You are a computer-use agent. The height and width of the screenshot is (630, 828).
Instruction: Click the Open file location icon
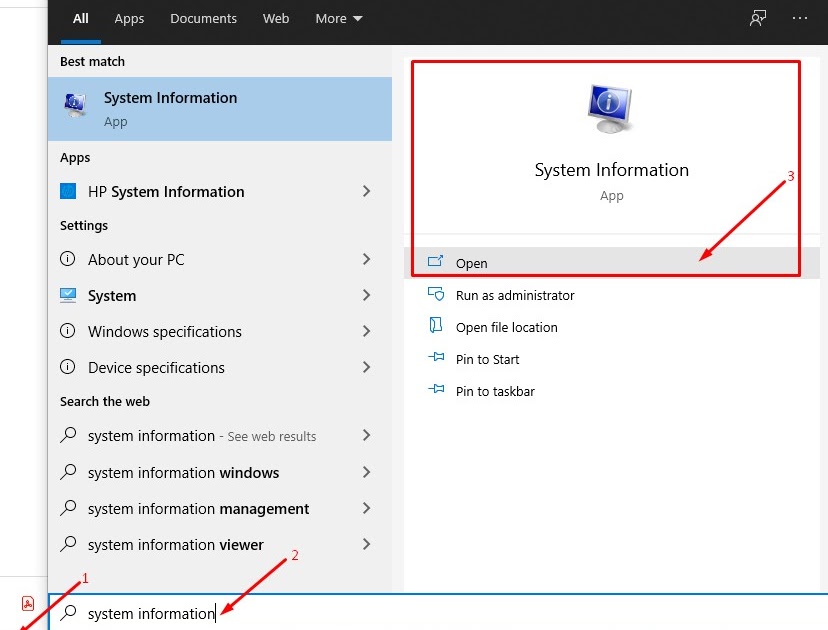coord(436,325)
